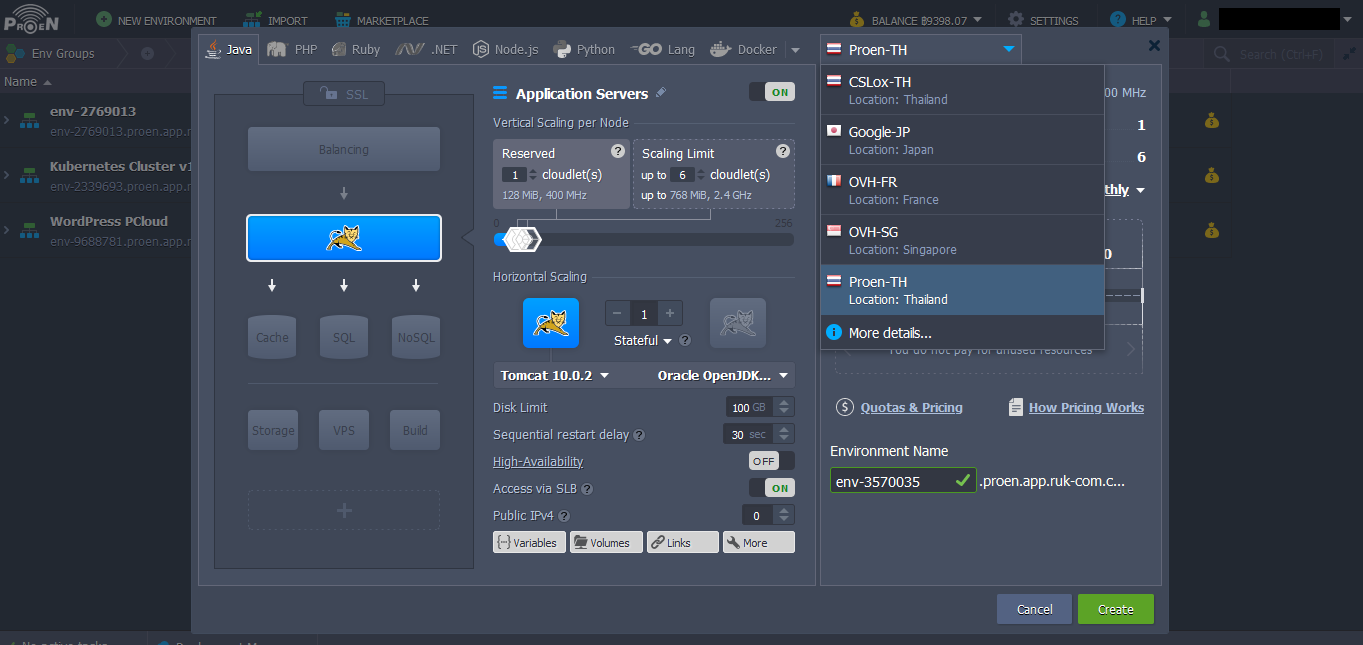Click help icon in Reserved cloudlets box
This screenshot has width=1363, height=645.
[618, 151]
